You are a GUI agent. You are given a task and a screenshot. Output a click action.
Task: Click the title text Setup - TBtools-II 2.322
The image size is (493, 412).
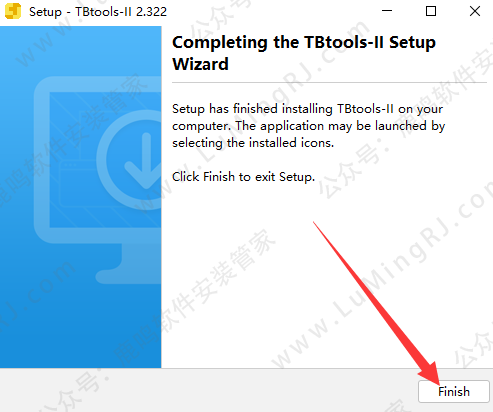(x=98, y=12)
